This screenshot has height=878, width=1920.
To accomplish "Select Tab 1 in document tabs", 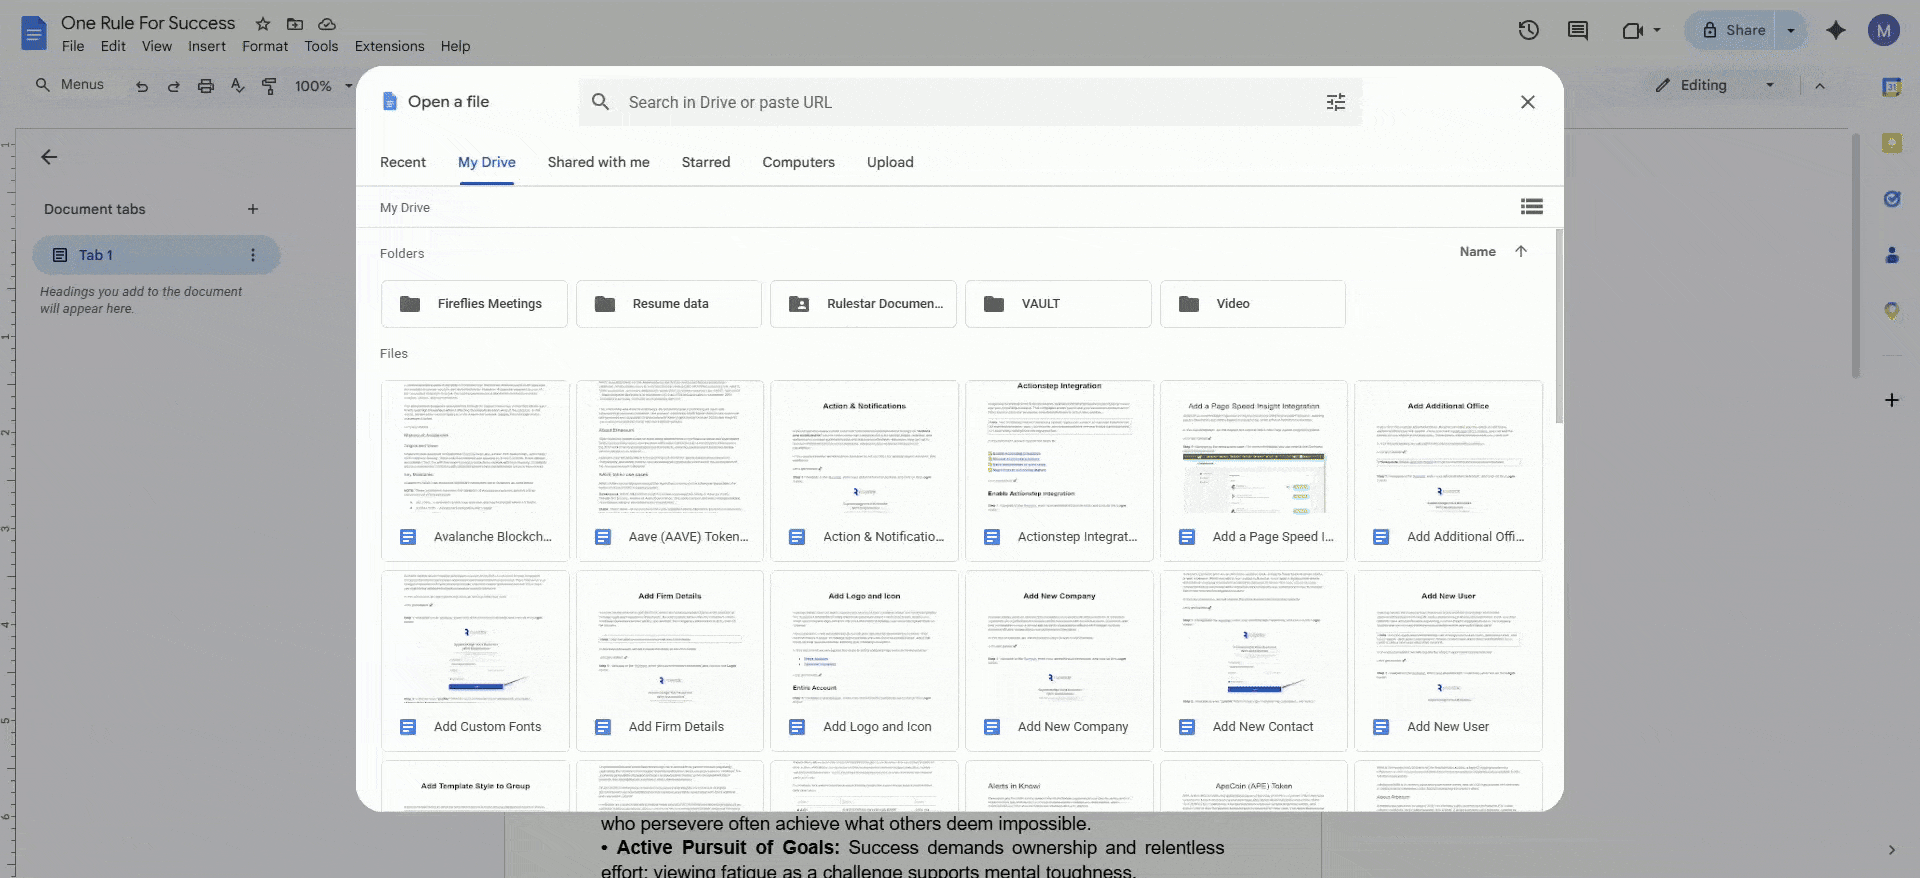I will [156, 255].
